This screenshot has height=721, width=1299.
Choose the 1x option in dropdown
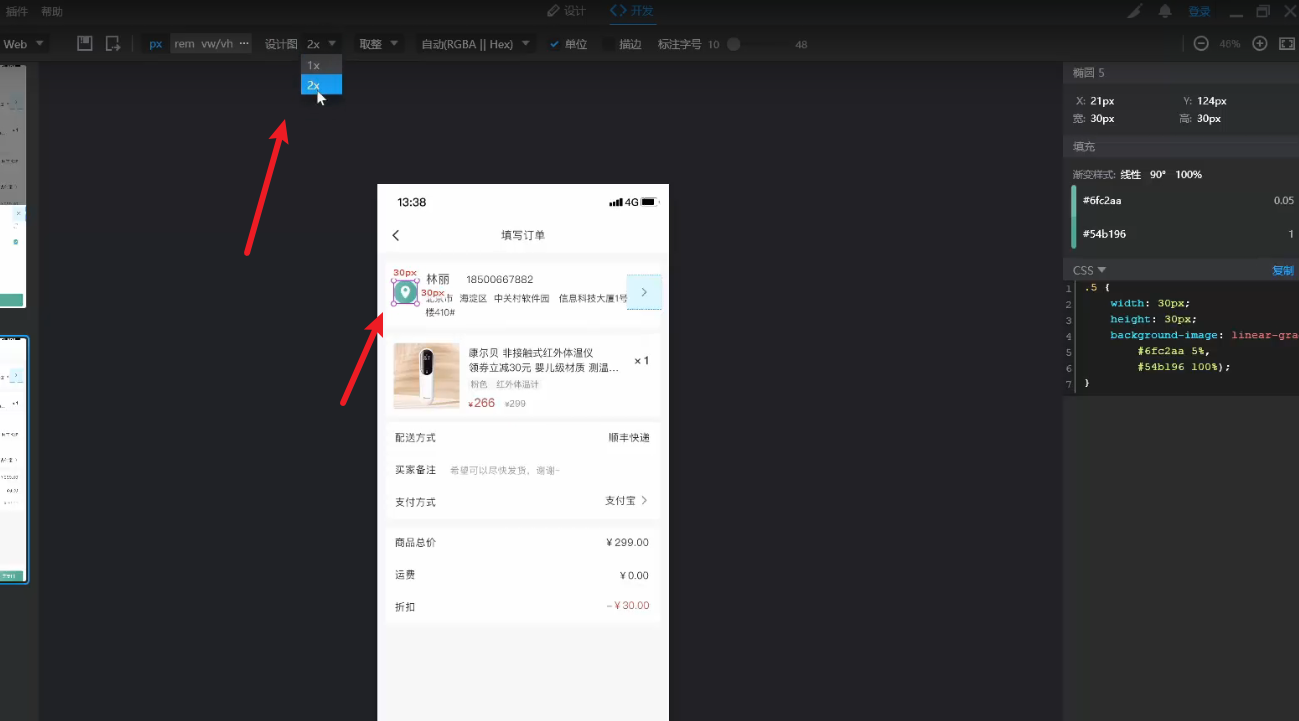point(321,65)
